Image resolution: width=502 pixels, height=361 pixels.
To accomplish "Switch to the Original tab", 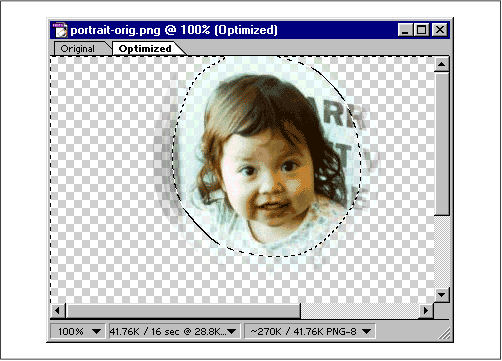I will [78, 49].
